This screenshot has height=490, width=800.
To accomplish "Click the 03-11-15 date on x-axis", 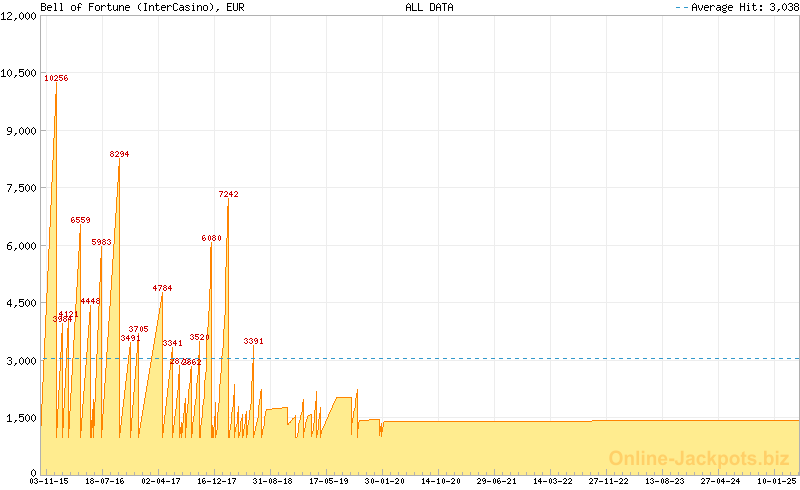I will click(x=49, y=481).
